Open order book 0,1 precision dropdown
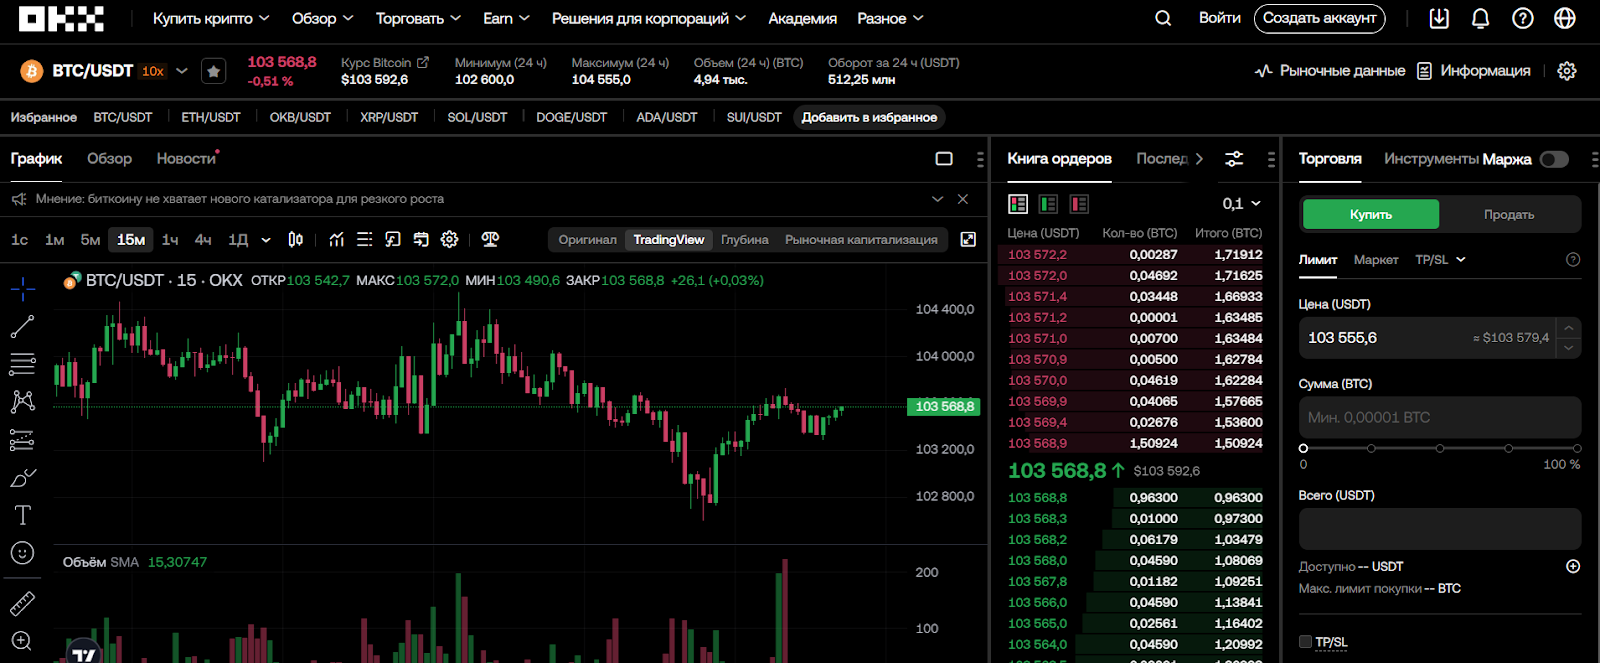This screenshot has height=663, width=1600. click(x=1241, y=204)
